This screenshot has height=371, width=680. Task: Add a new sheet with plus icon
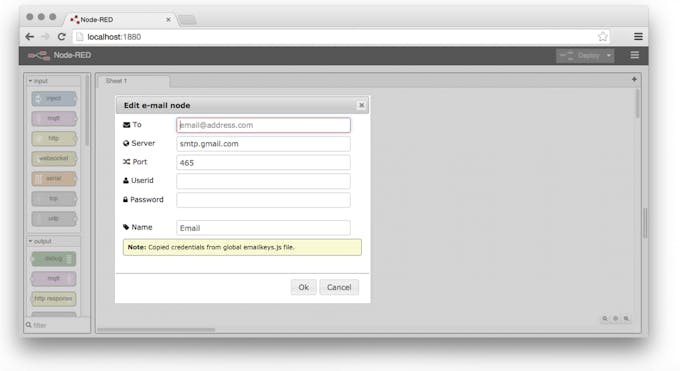tap(634, 79)
